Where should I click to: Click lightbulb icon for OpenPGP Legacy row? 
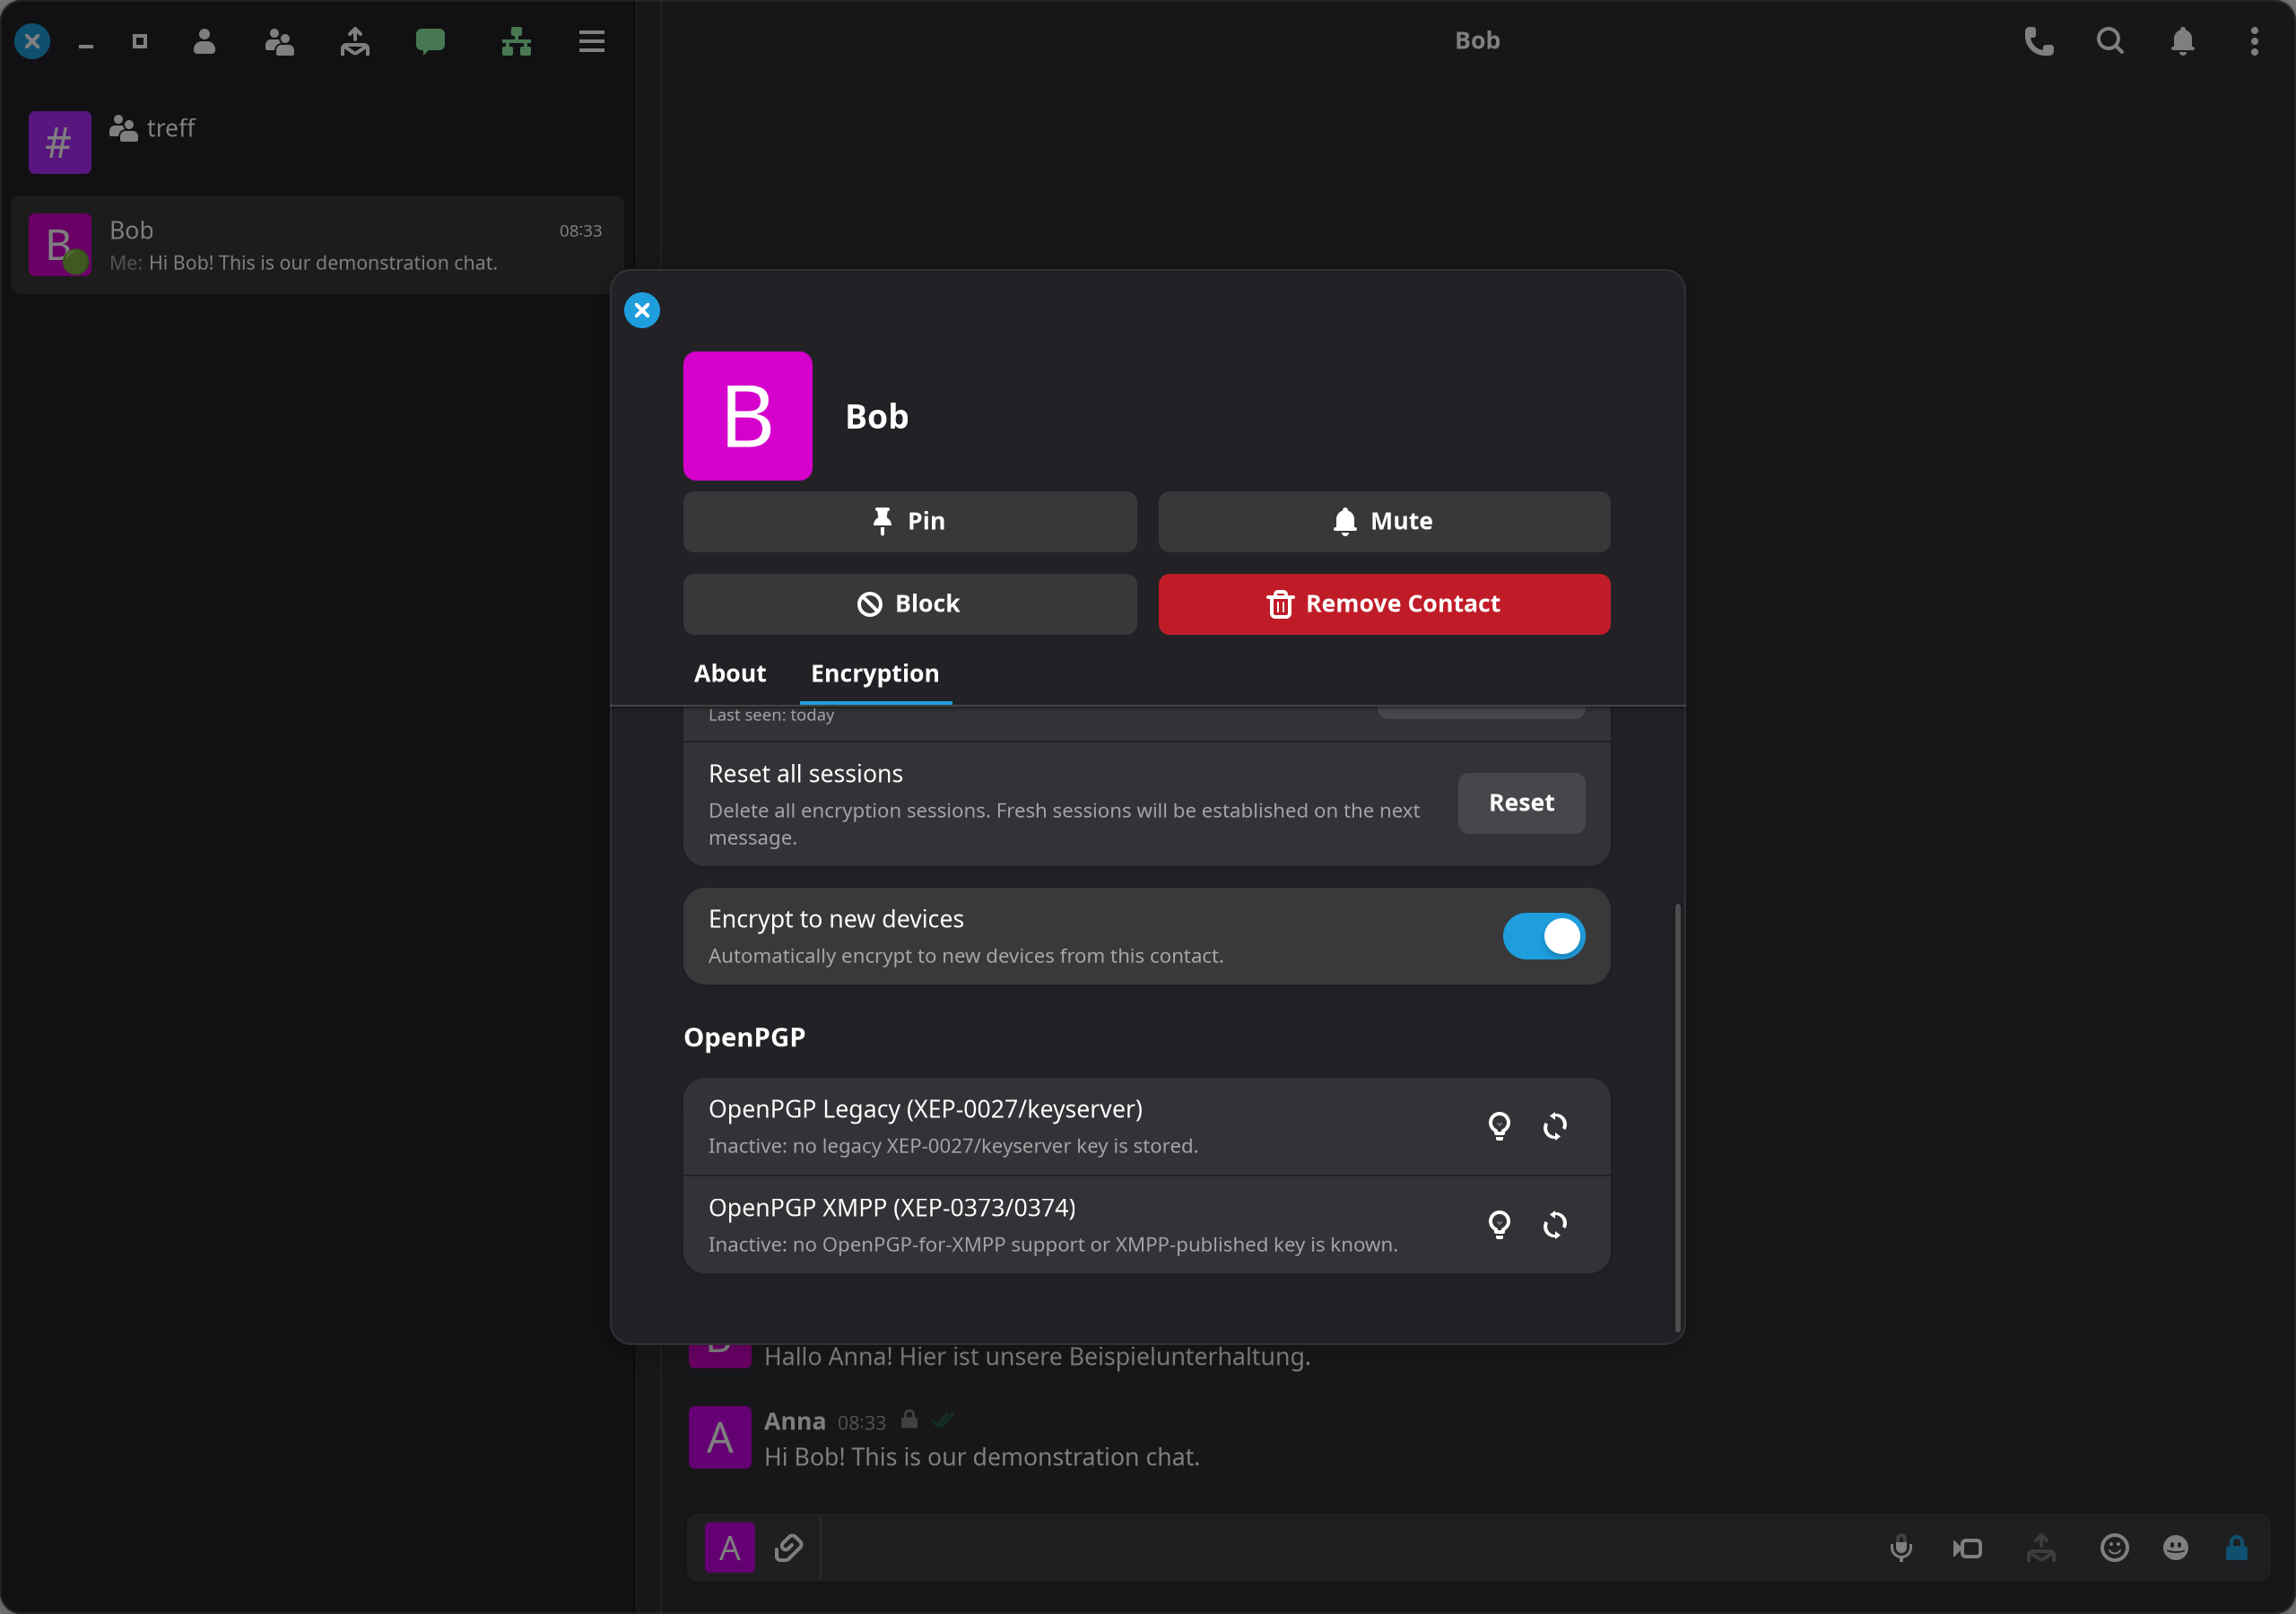click(x=1499, y=1126)
